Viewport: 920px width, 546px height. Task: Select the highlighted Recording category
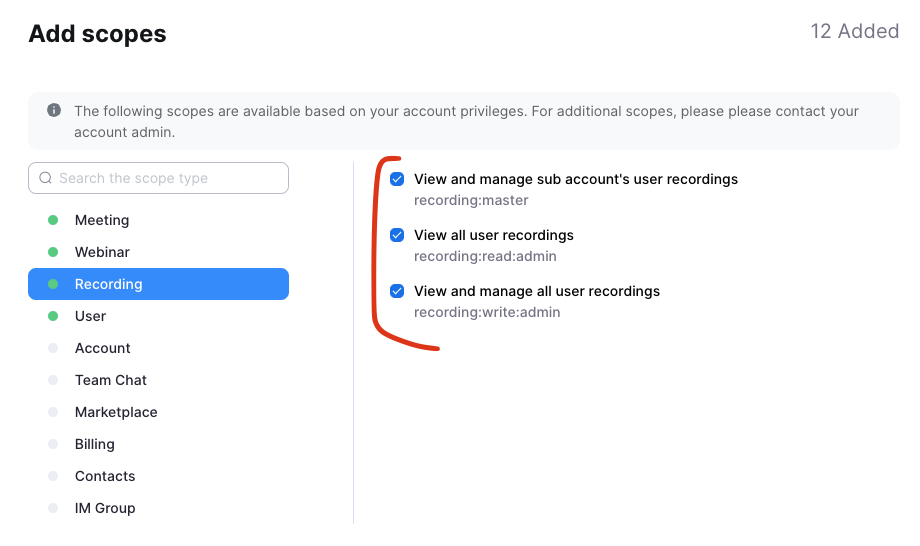tap(158, 284)
